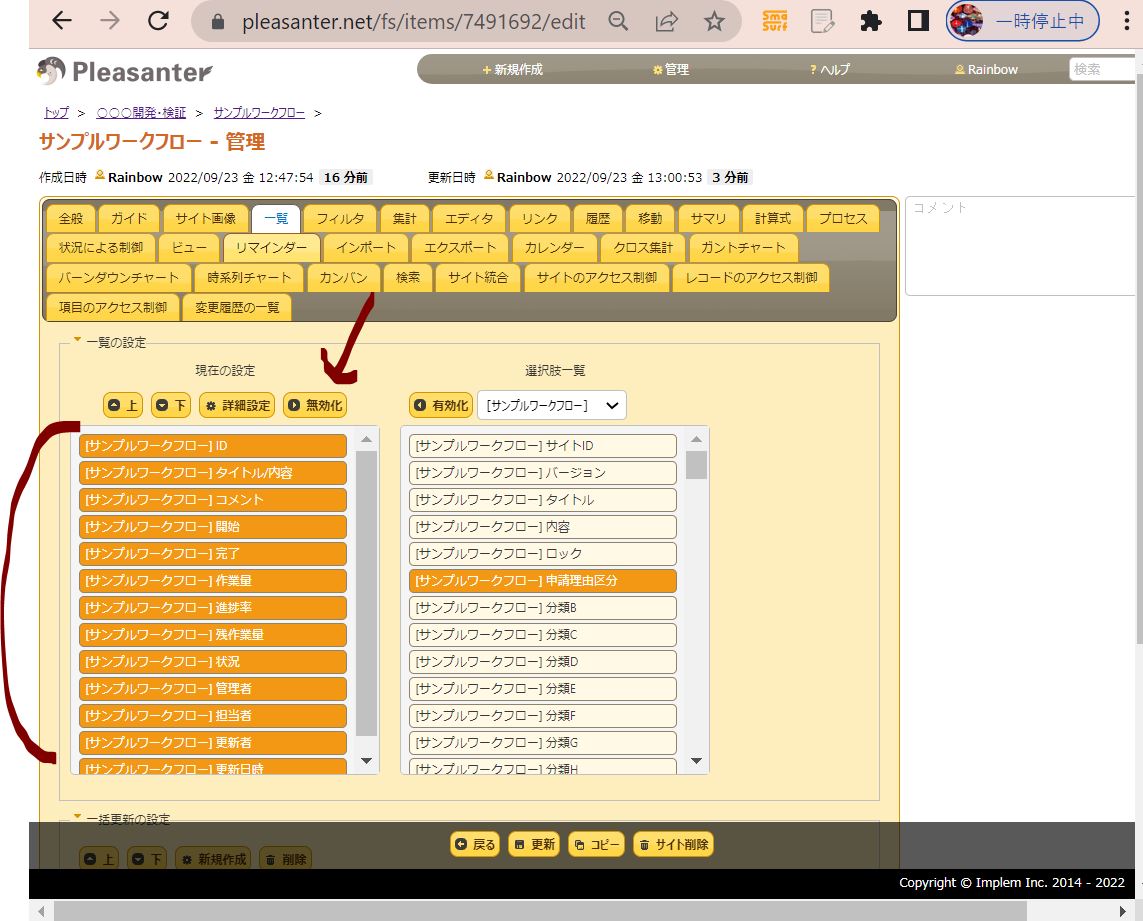1143x921 pixels.
Task: Select [サンプルワークフロー] ID in current settings
Action: click(213, 446)
